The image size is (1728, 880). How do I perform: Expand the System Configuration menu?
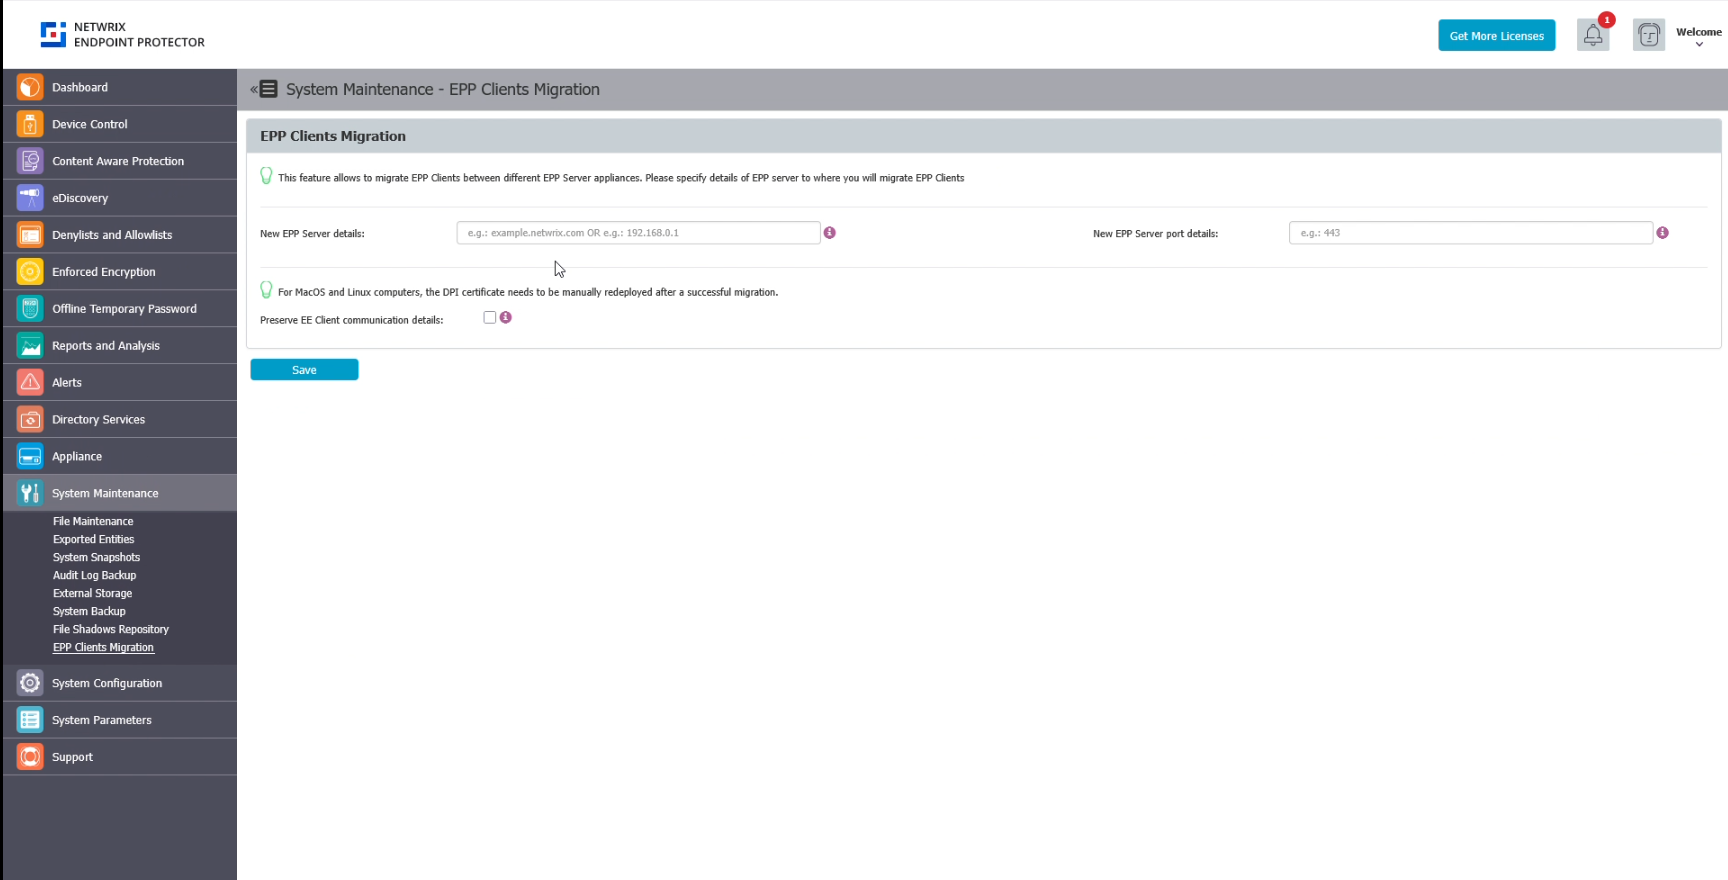(x=107, y=684)
